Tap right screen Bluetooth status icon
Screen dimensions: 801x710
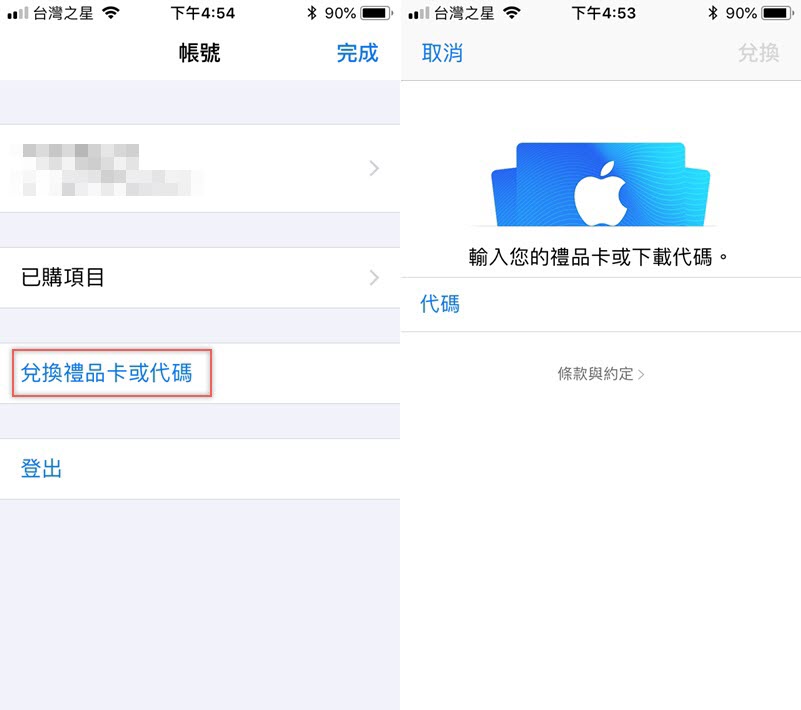713,13
